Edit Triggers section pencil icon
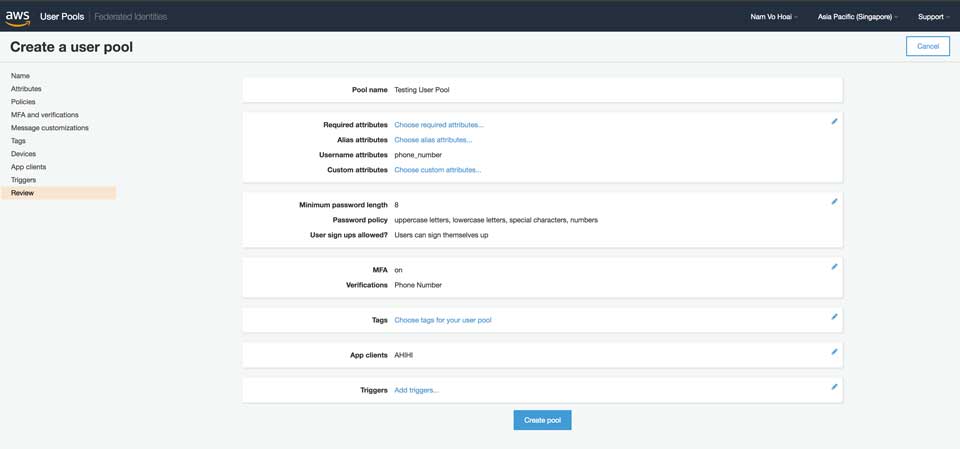Image resolution: width=960 pixels, height=449 pixels. tap(834, 387)
